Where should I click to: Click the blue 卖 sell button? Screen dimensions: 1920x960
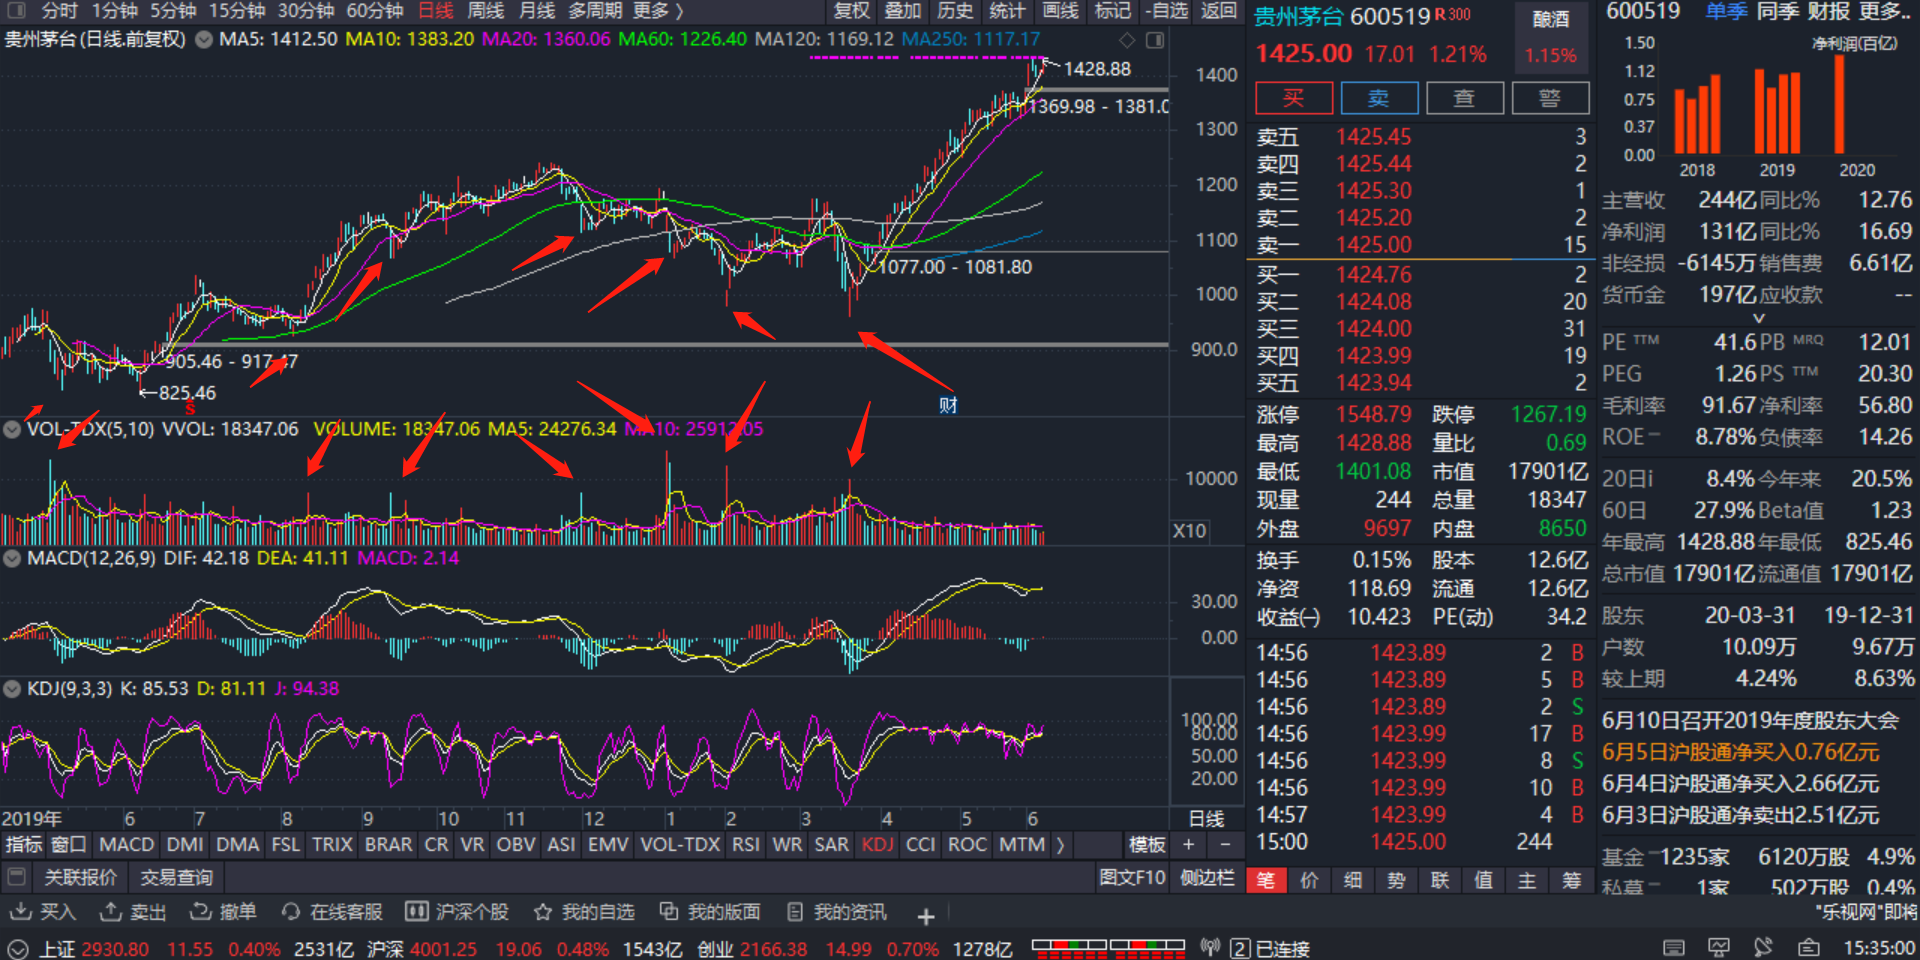click(x=1379, y=98)
